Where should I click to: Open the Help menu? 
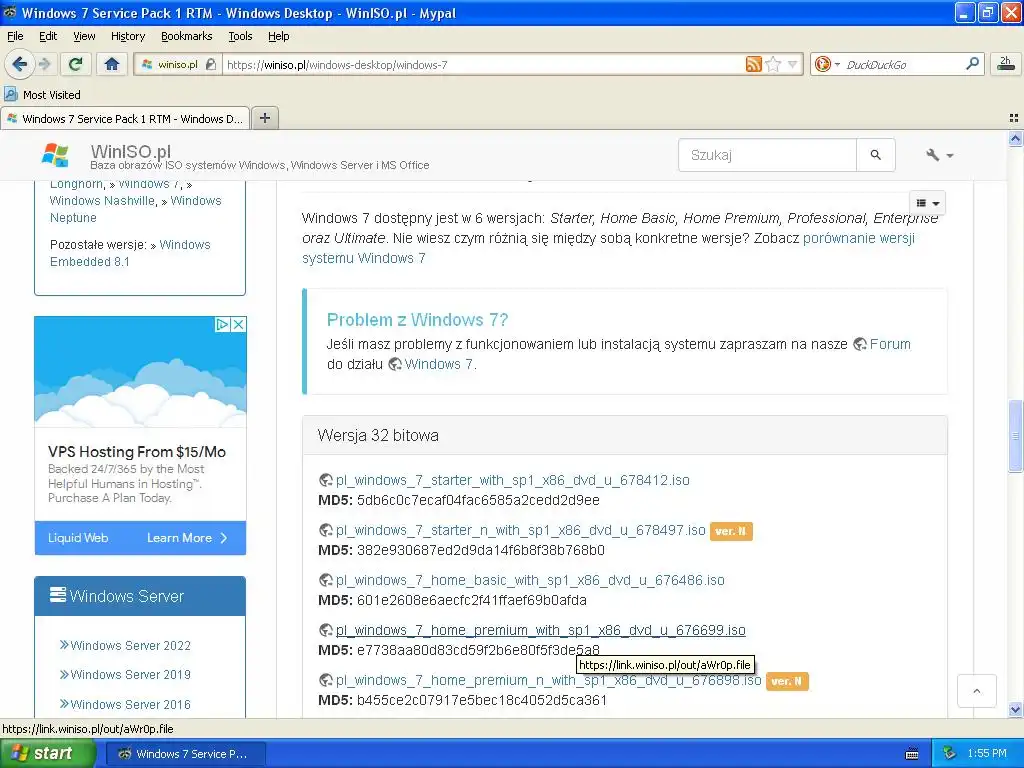click(x=279, y=36)
